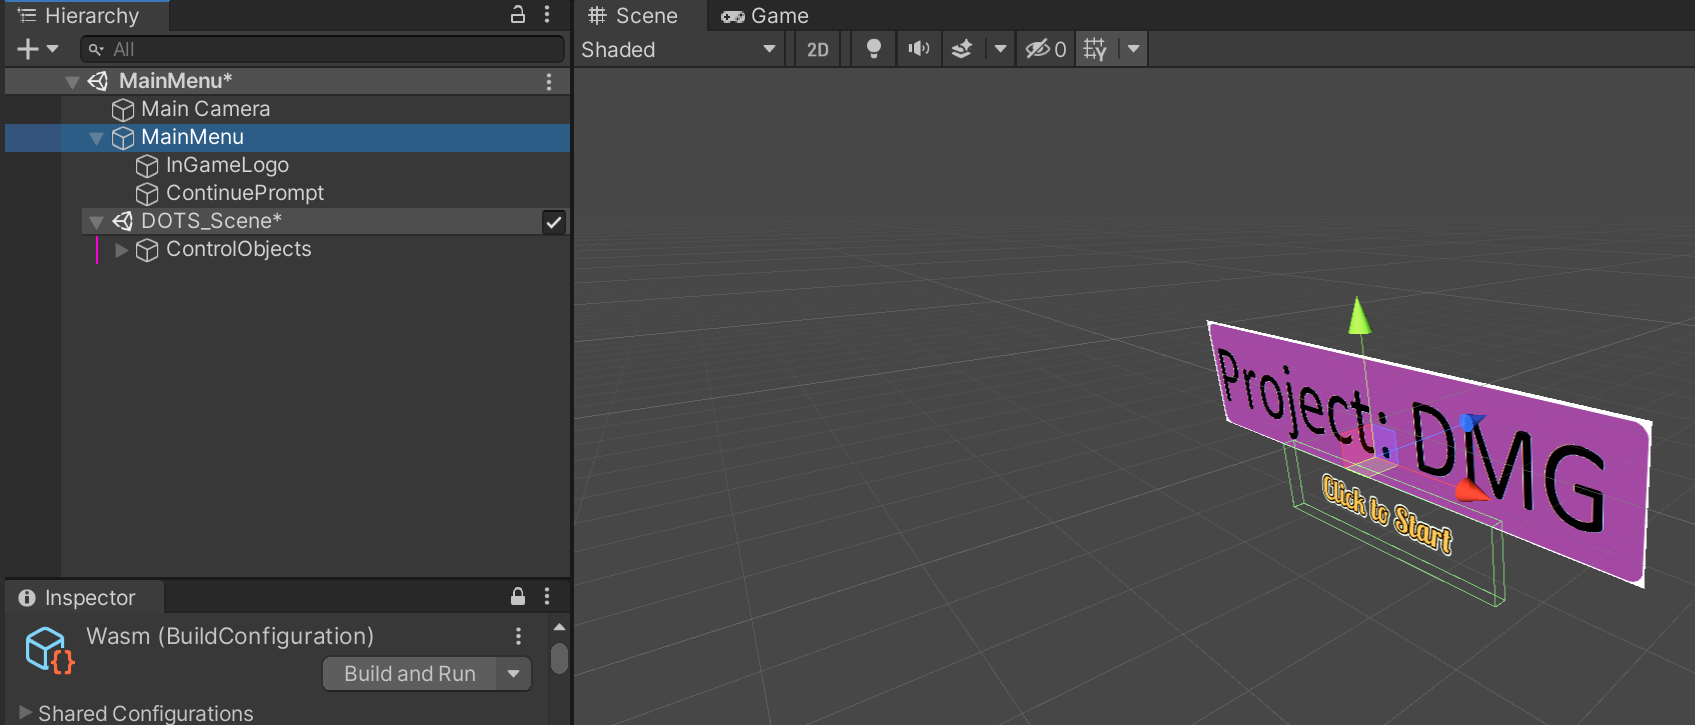Click the cube icon next to Main Camera

click(123, 109)
